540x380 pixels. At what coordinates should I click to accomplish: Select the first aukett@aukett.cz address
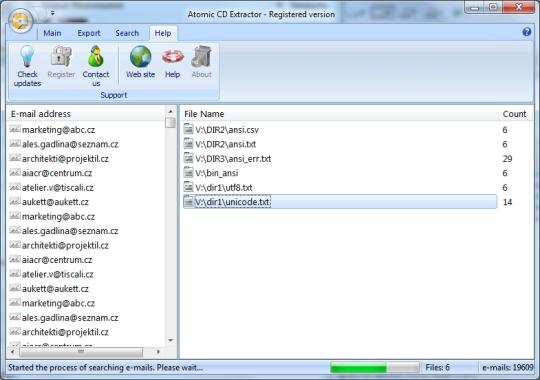point(55,202)
